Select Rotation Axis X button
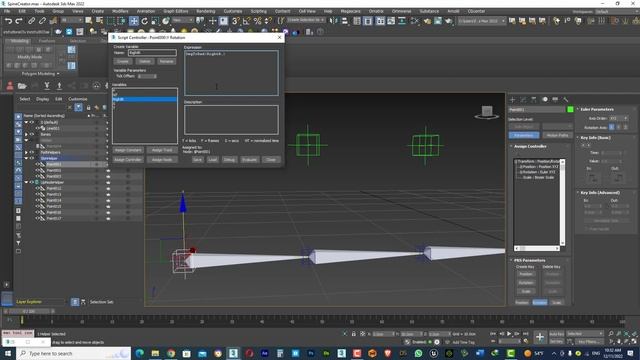Screen dimensions: 640x360 [611, 127]
